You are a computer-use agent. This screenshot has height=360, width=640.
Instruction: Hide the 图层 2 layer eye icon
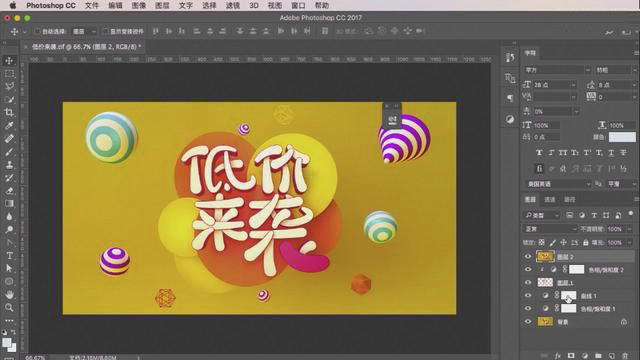point(528,257)
